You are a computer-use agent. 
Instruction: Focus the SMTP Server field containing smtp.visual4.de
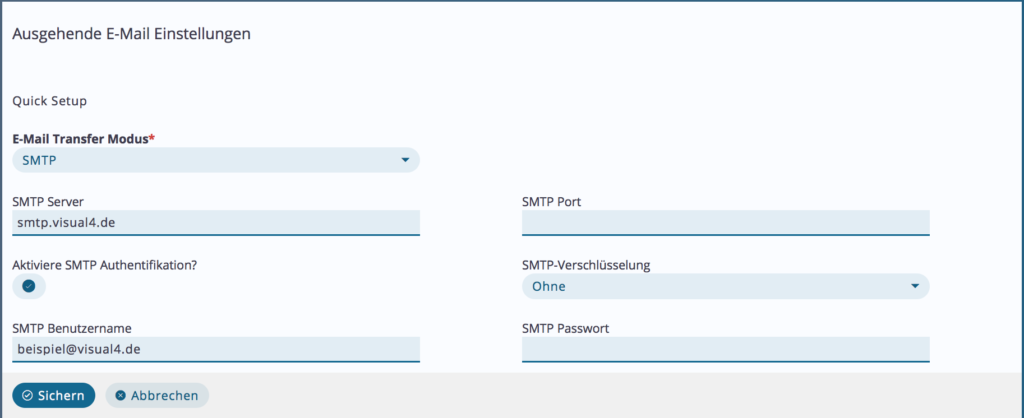[216, 223]
